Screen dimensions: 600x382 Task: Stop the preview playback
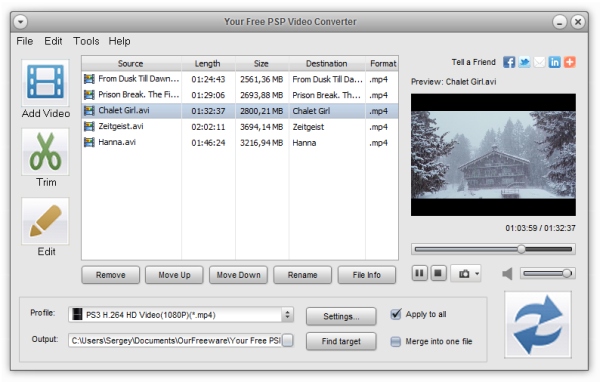tap(438, 273)
